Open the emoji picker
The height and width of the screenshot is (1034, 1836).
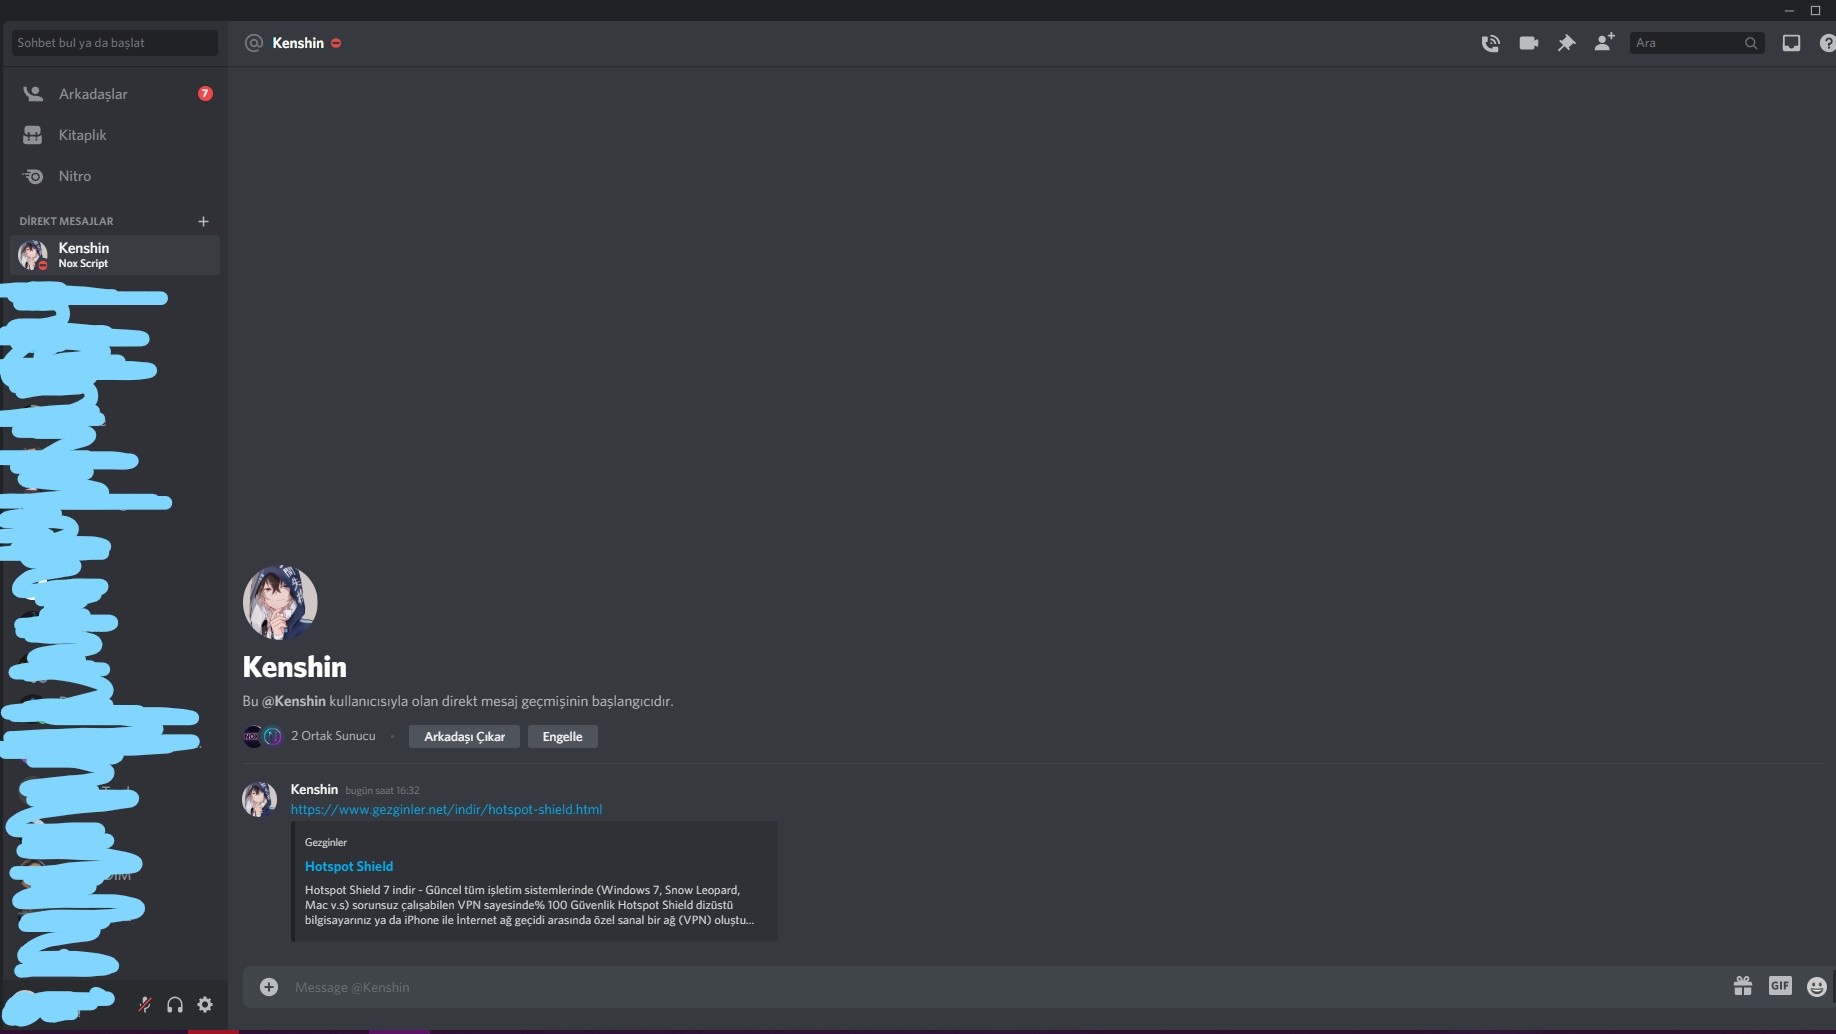click(1817, 987)
